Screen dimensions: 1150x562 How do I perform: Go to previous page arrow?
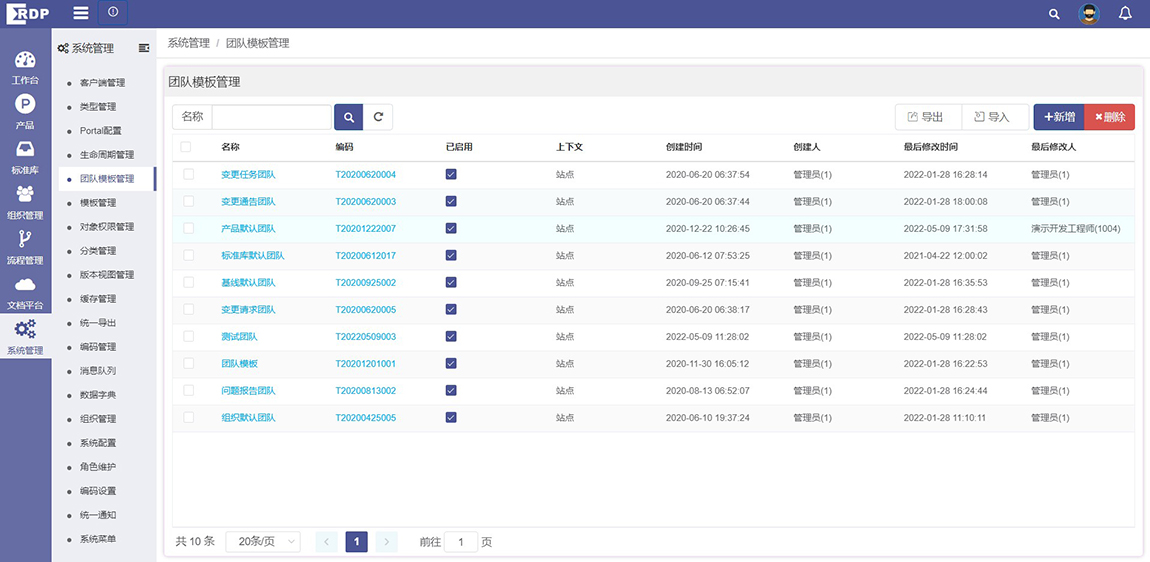326,542
